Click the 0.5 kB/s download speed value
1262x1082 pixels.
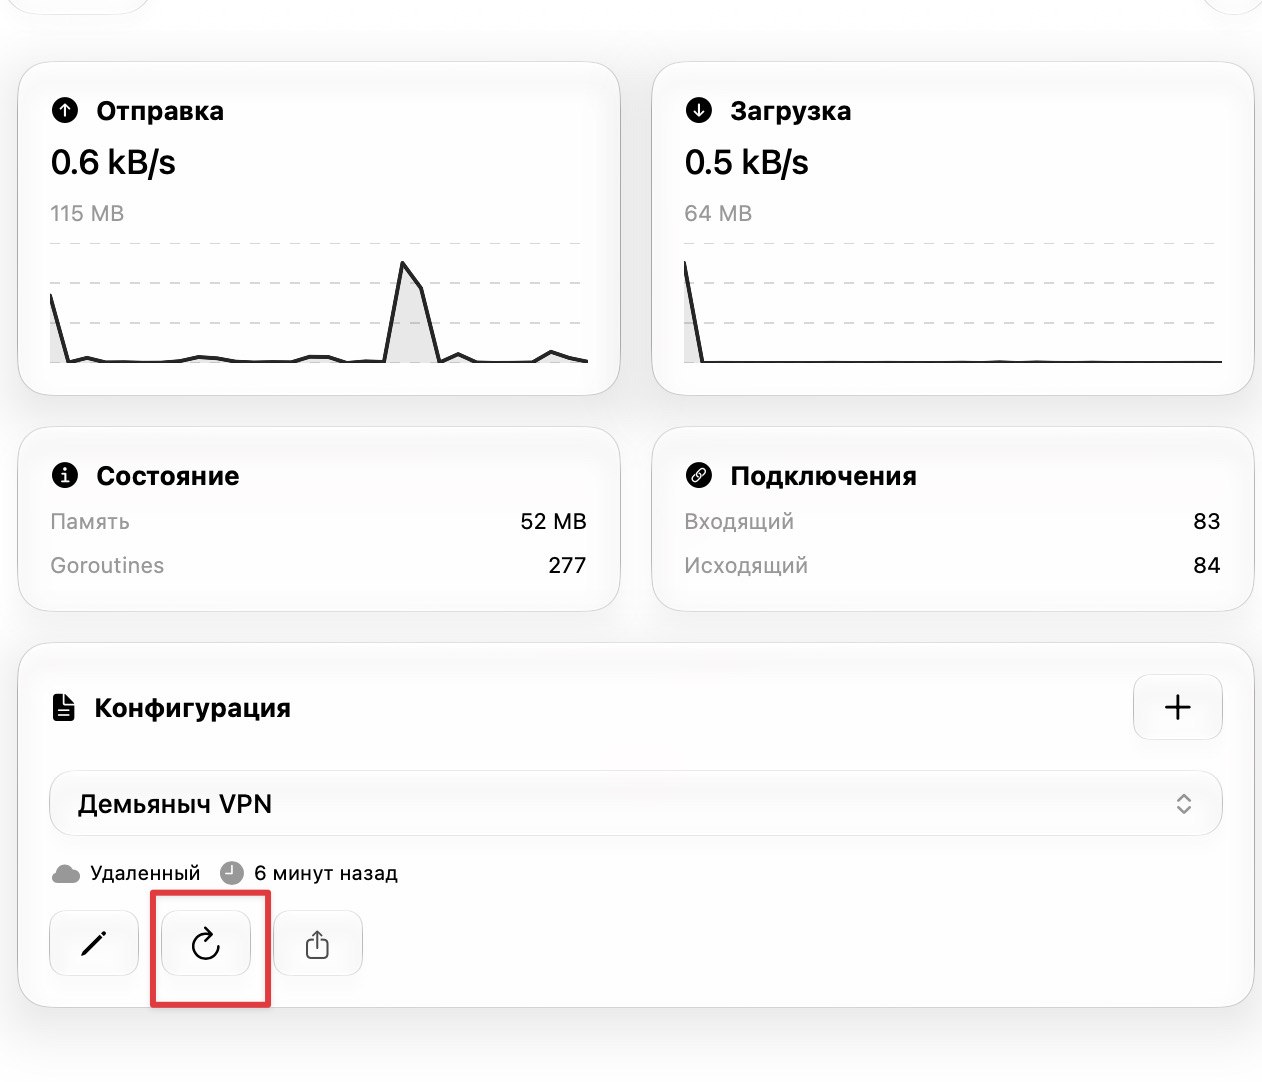[x=747, y=162]
